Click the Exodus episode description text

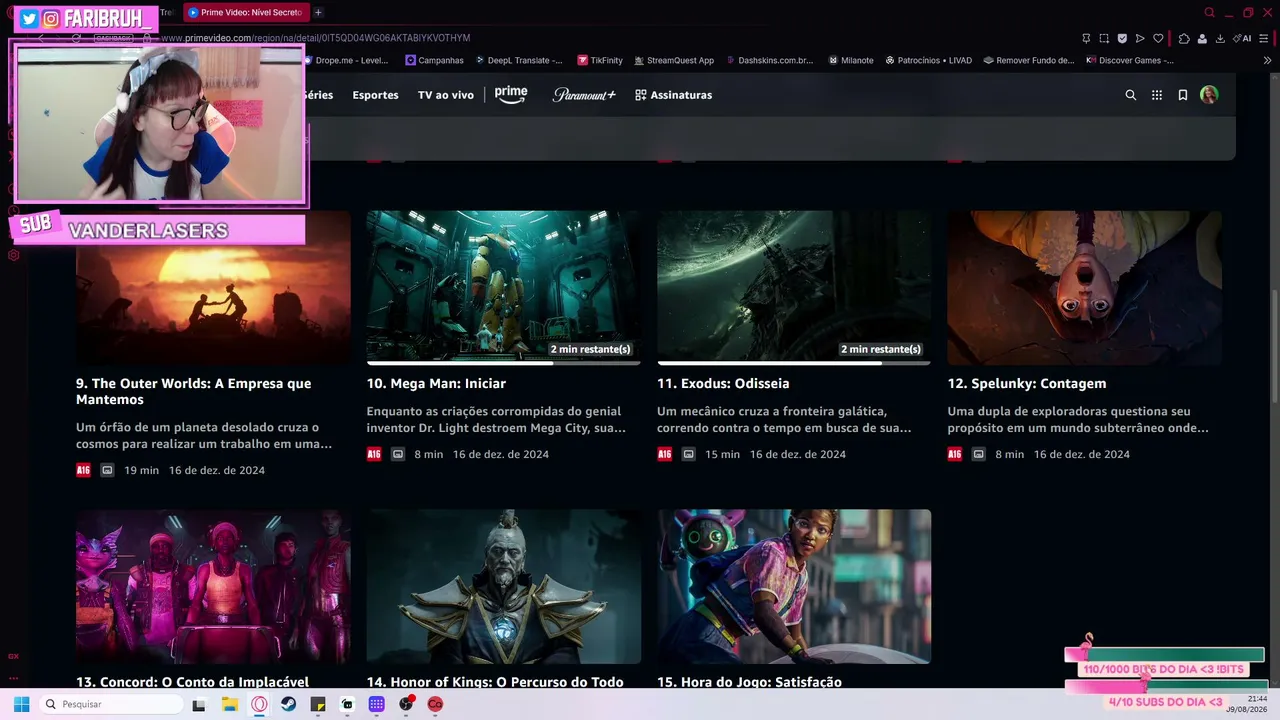click(785, 419)
